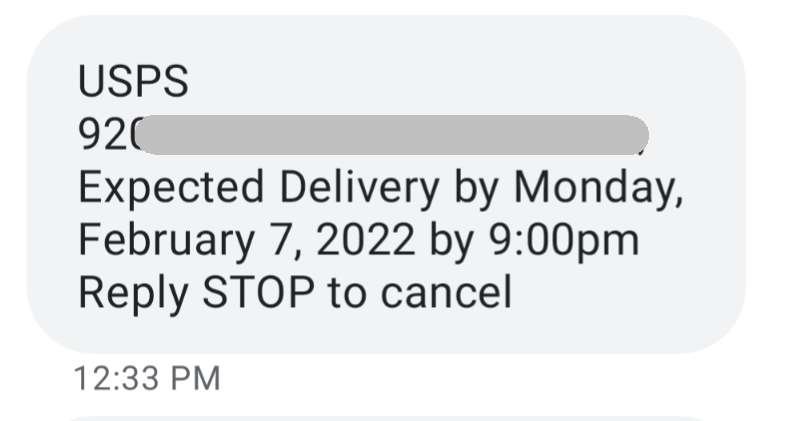Screen dimensions: 797x421
Task: Select the year 2022 in the message
Action: coord(365,240)
